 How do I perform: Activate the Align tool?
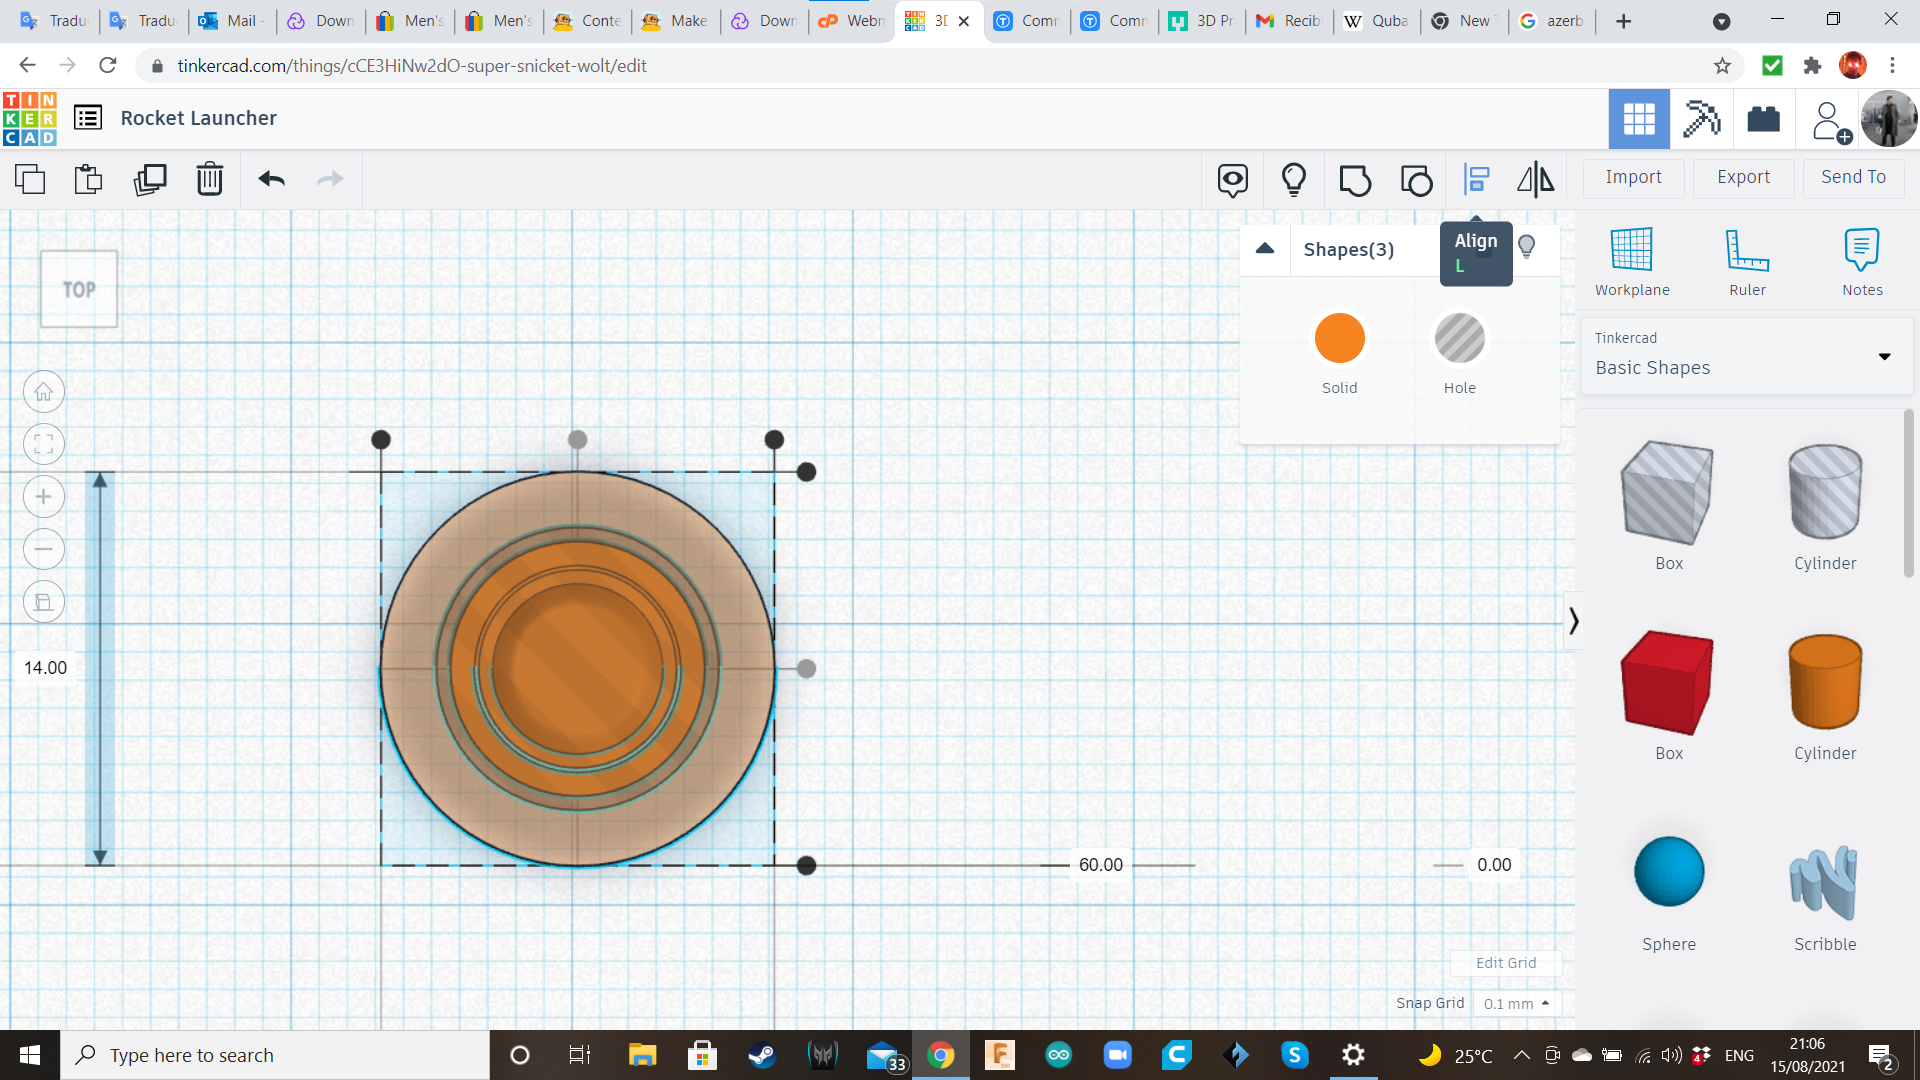(x=1476, y=180)
